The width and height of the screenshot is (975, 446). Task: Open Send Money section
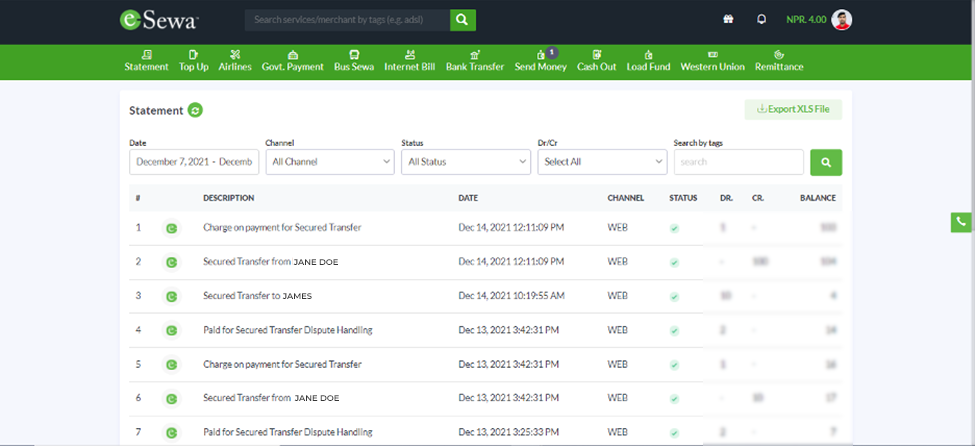click(540, 60)
